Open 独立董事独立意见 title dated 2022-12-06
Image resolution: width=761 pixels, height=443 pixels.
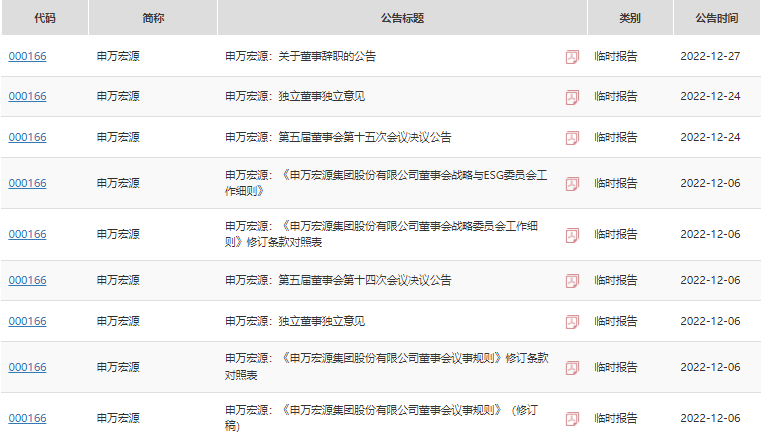[x=295, y=321]
